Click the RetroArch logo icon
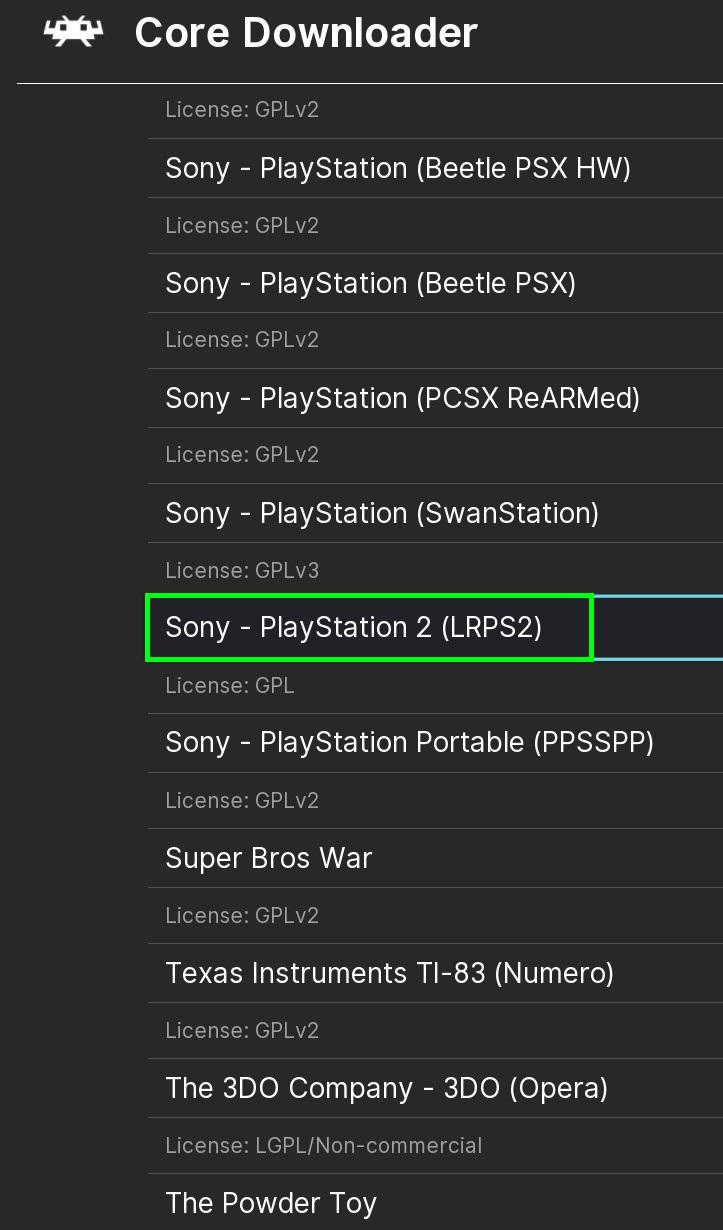723x1230 pixels. [73, 33]
